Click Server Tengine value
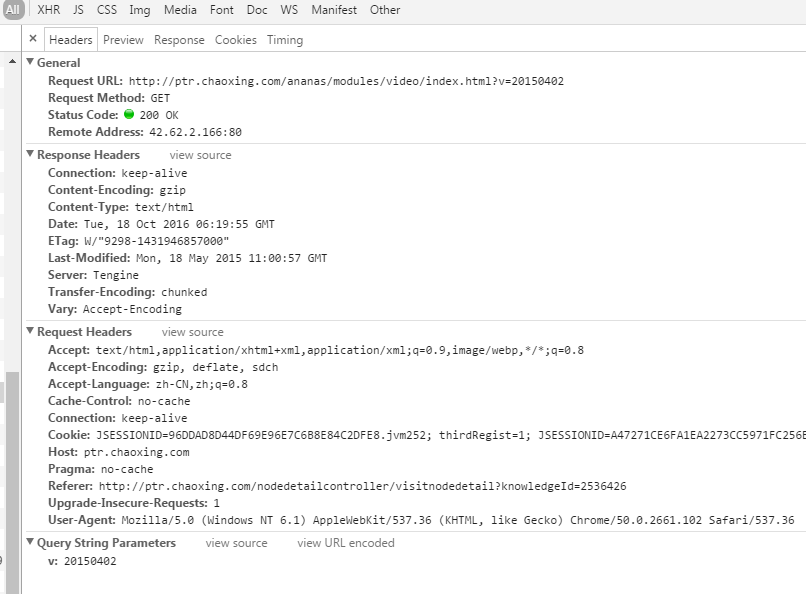The height and width of the screenshot is (594, 806). click(116, 275)
